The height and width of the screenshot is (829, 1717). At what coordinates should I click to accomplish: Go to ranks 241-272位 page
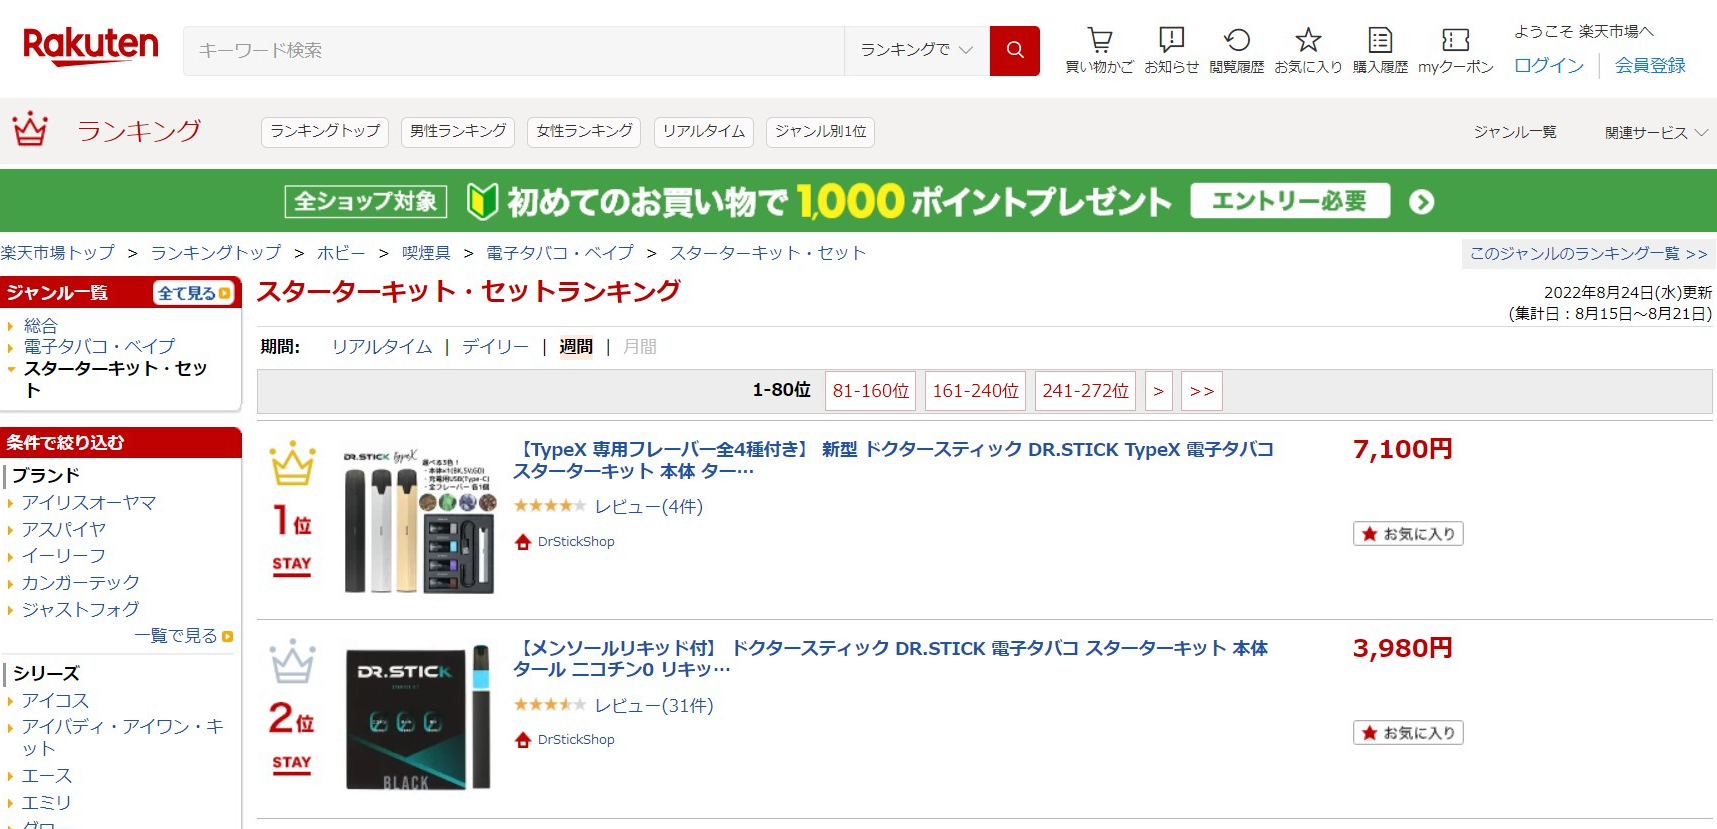[x=1085, y=391]
